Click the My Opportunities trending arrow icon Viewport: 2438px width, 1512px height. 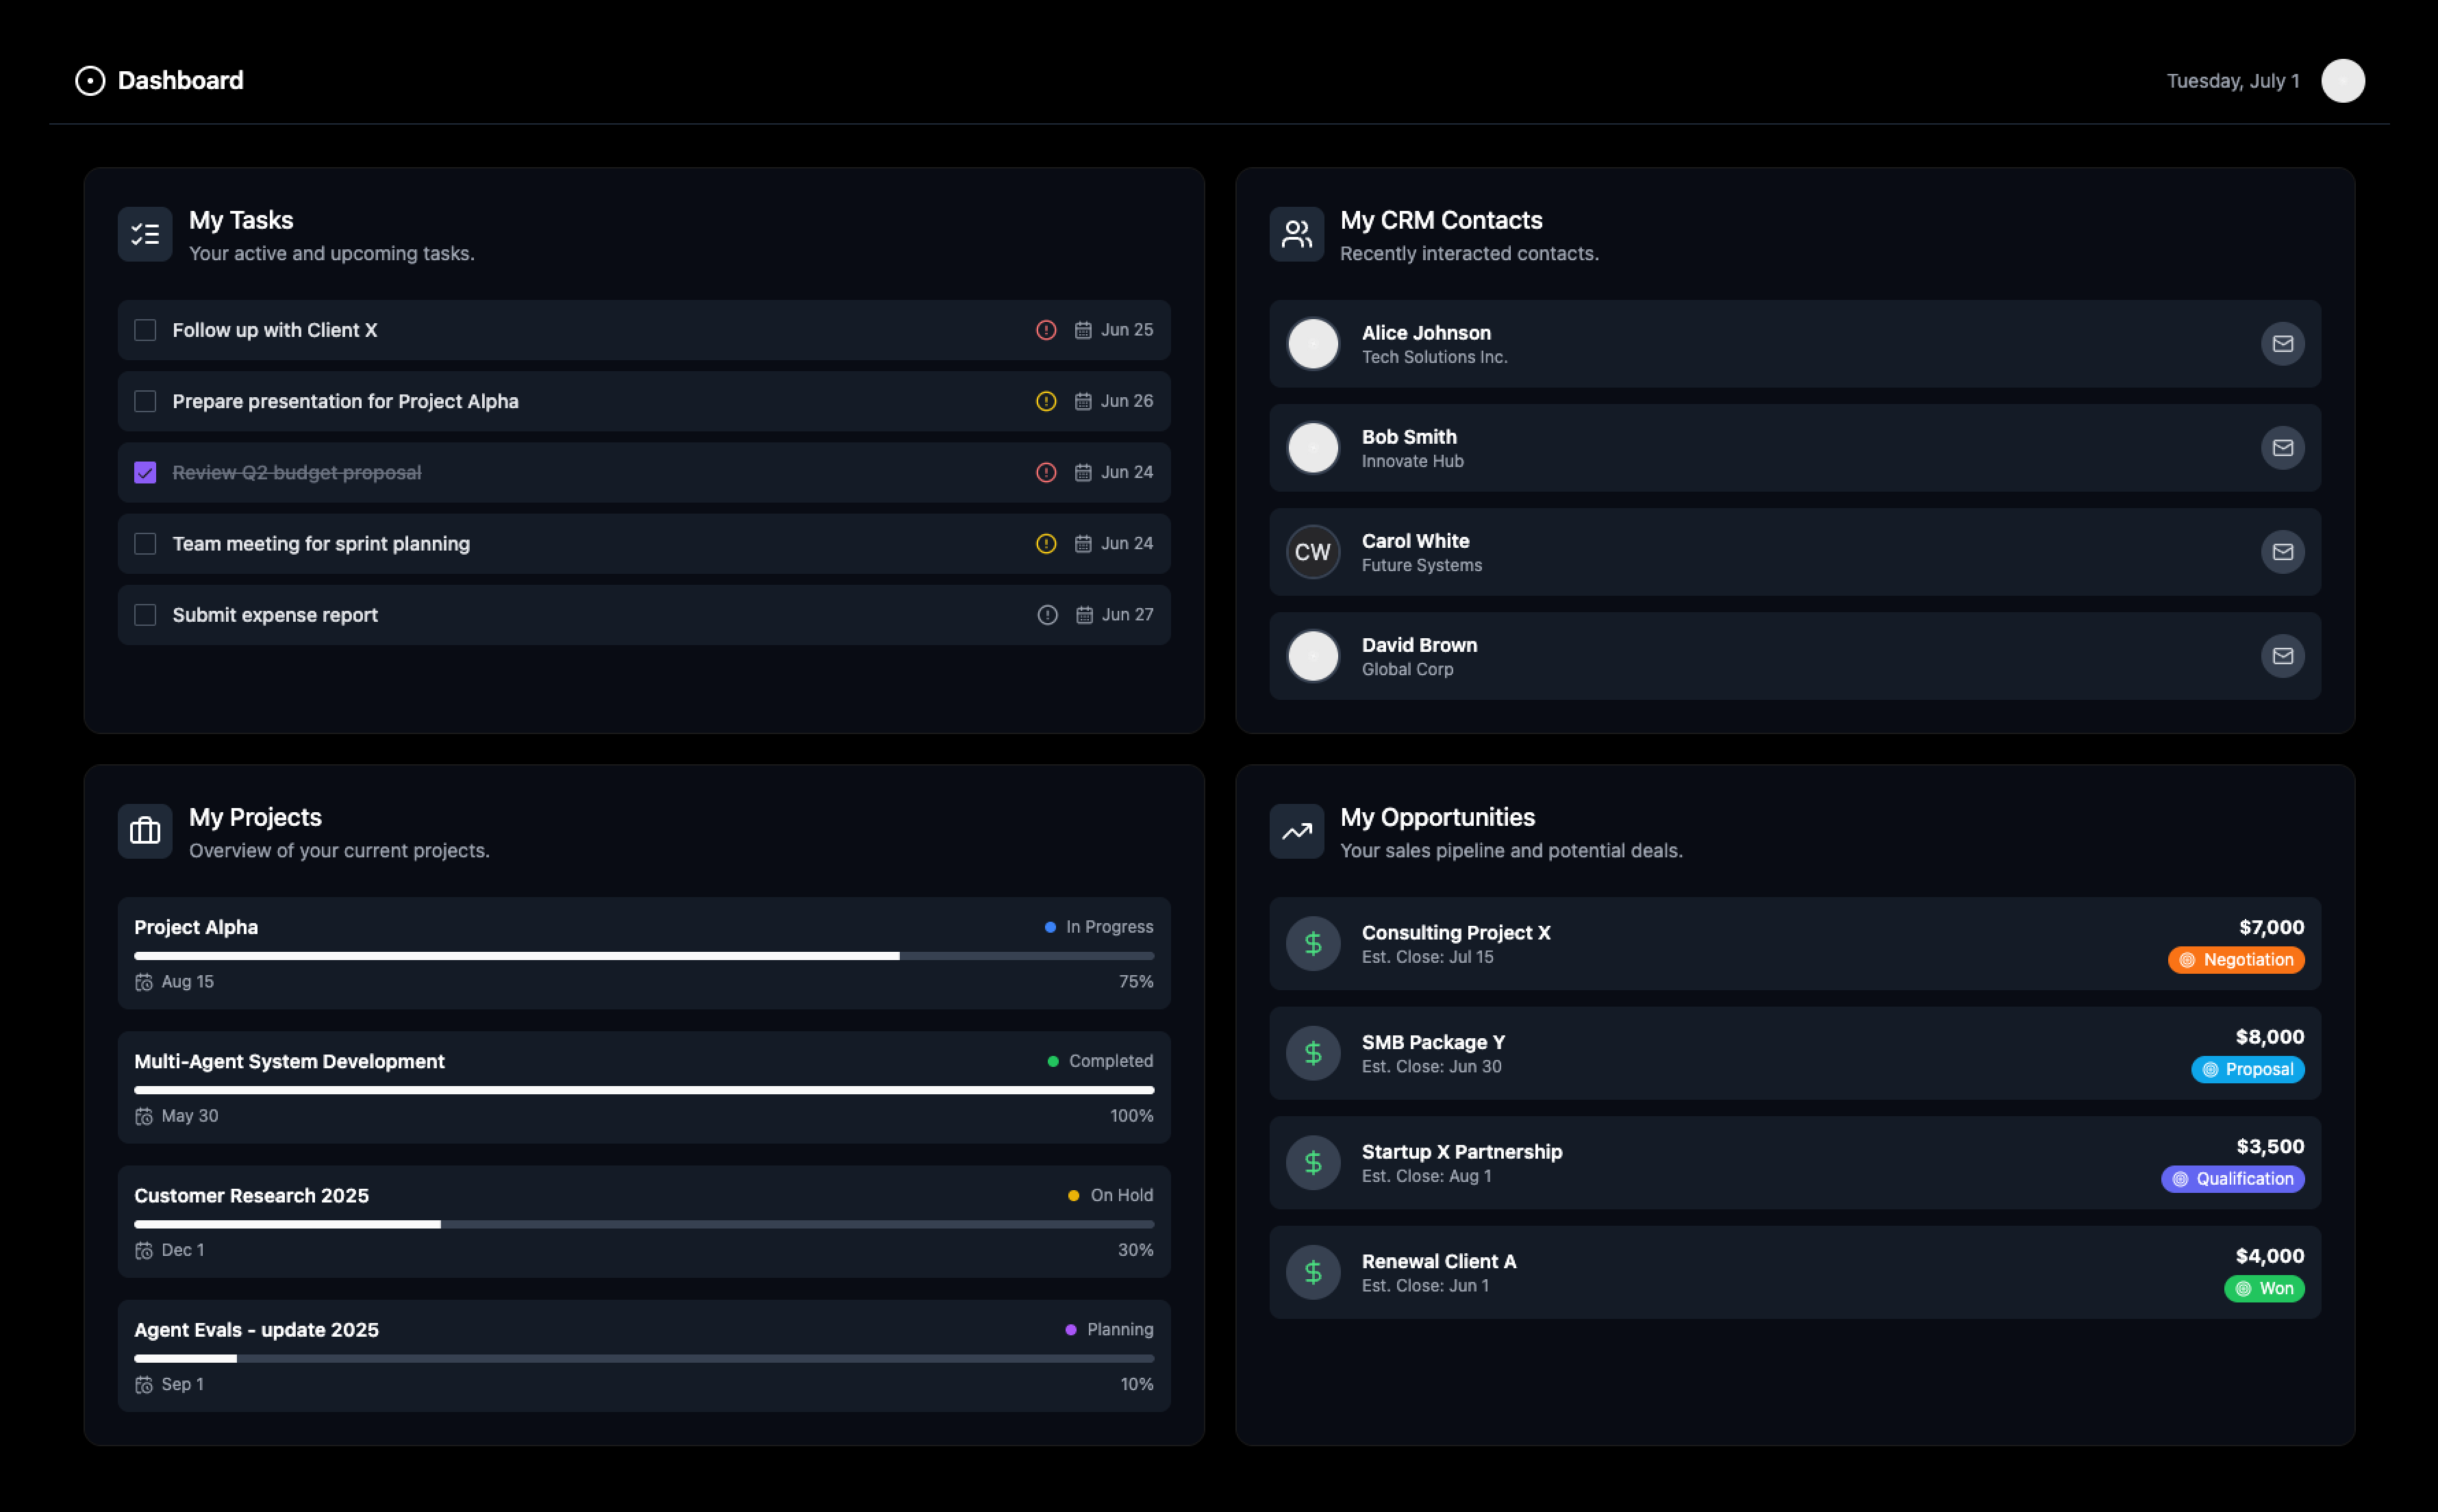(1296, 831)
